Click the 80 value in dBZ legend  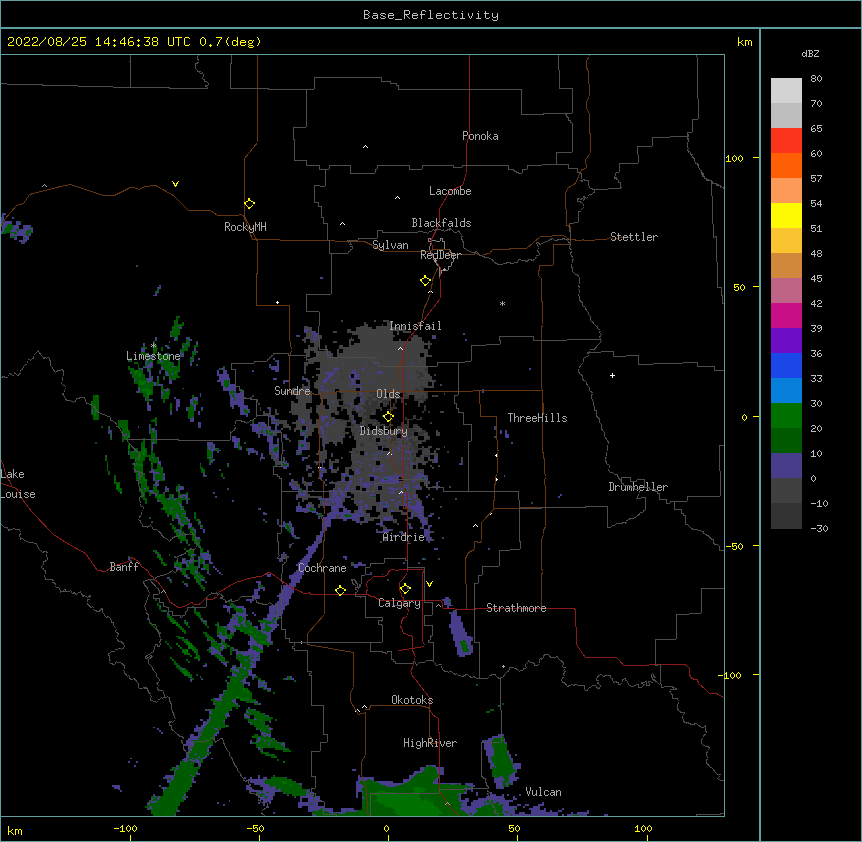(x=816, y=79)
